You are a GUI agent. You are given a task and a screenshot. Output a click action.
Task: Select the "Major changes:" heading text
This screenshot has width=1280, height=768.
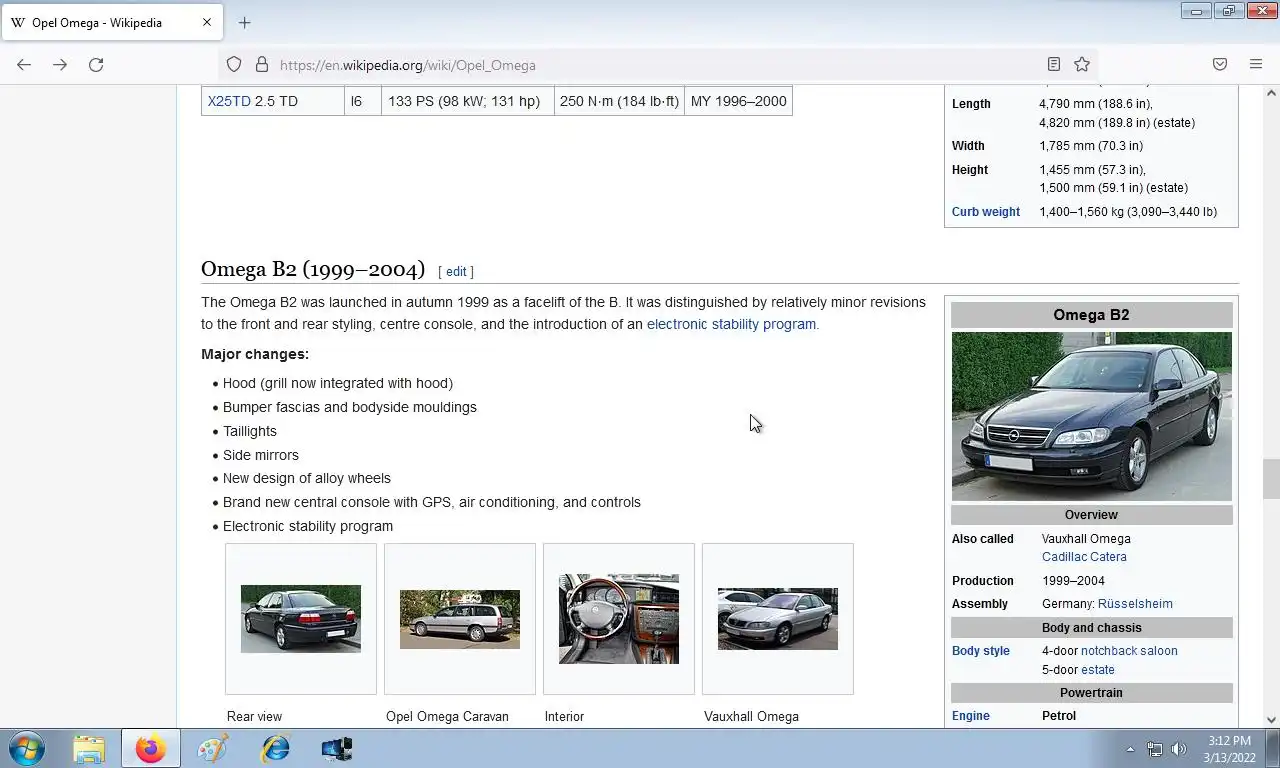[x=255, y=354]
